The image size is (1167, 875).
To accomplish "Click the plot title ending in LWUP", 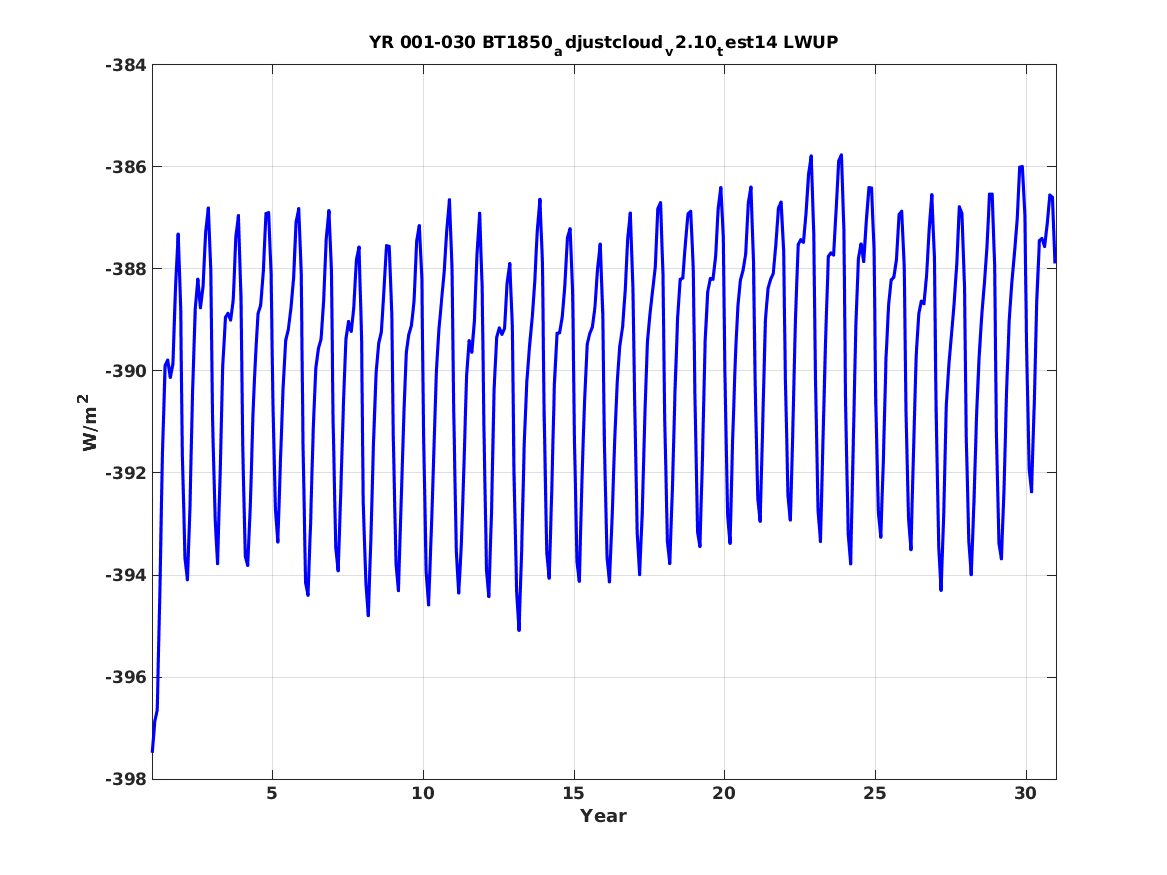I will point(604,43).
